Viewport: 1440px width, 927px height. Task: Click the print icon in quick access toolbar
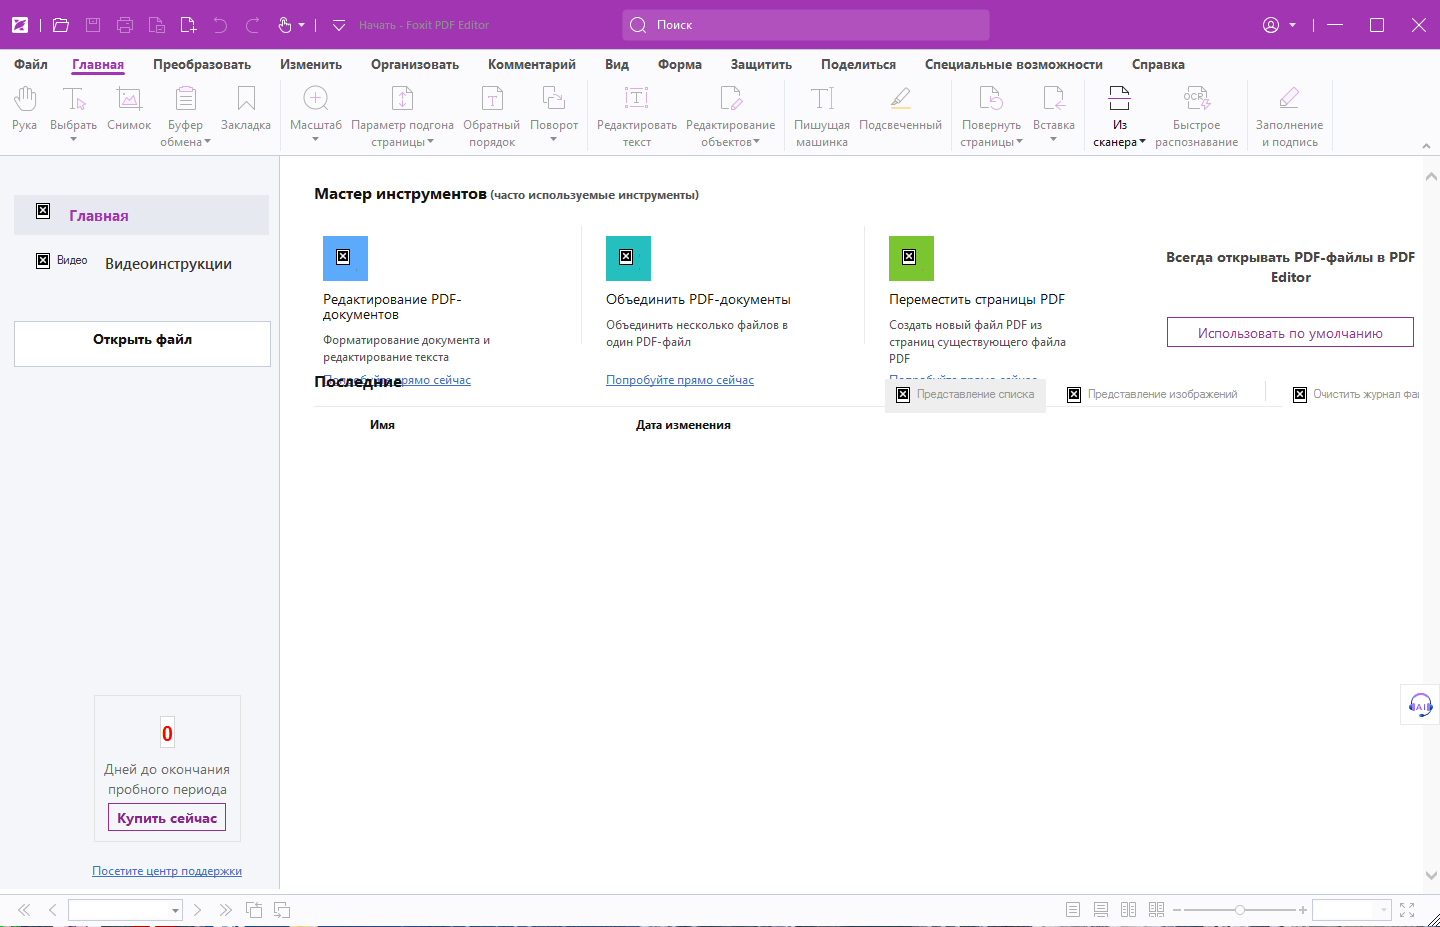click(125, 25)
